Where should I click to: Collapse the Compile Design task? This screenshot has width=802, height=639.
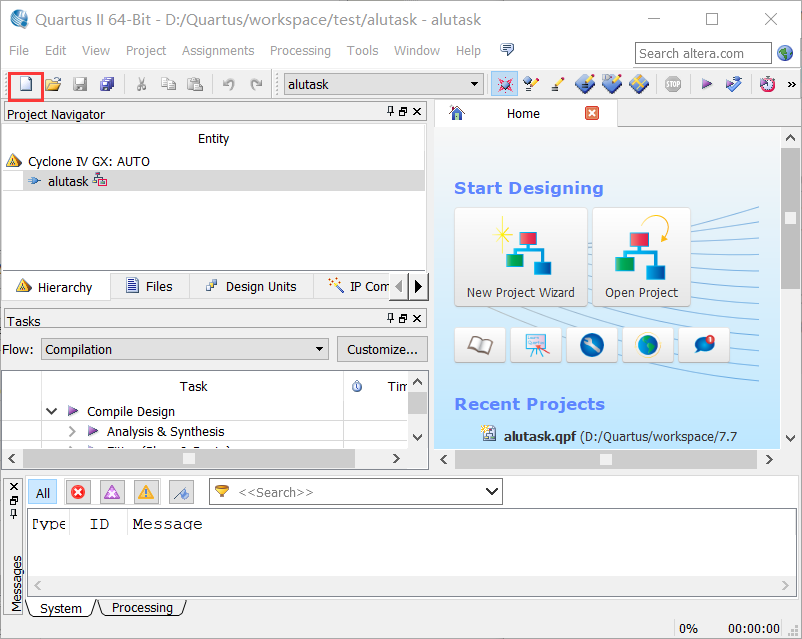tap(51, 411)
